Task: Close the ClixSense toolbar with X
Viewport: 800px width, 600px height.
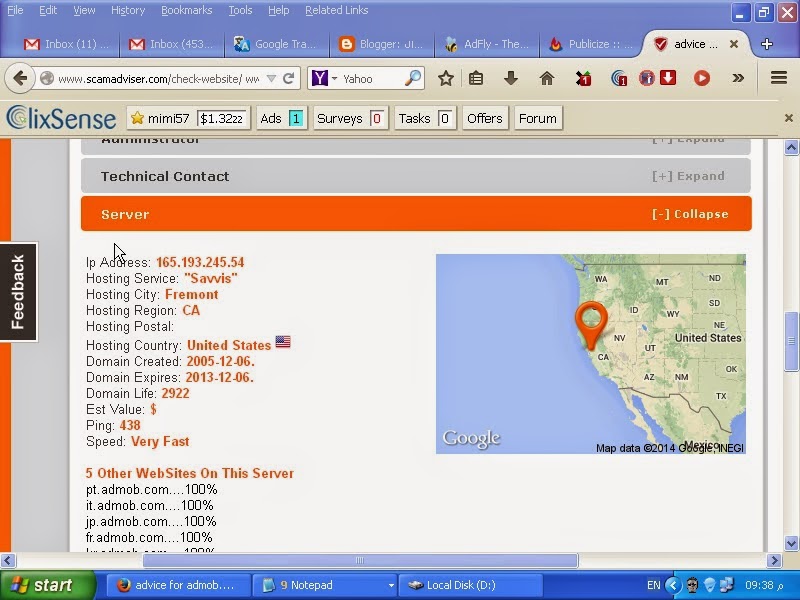Action: coord(788,118)
